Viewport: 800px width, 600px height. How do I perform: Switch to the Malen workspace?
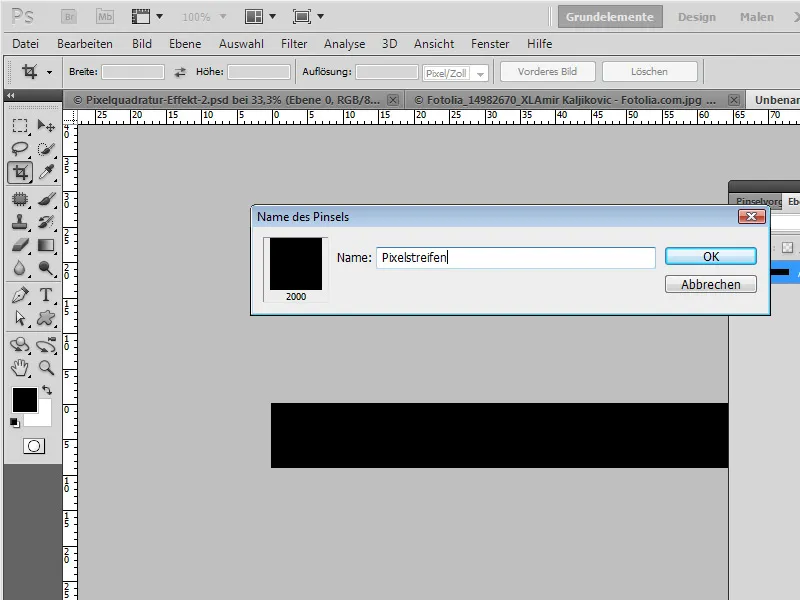coord(757,17)
